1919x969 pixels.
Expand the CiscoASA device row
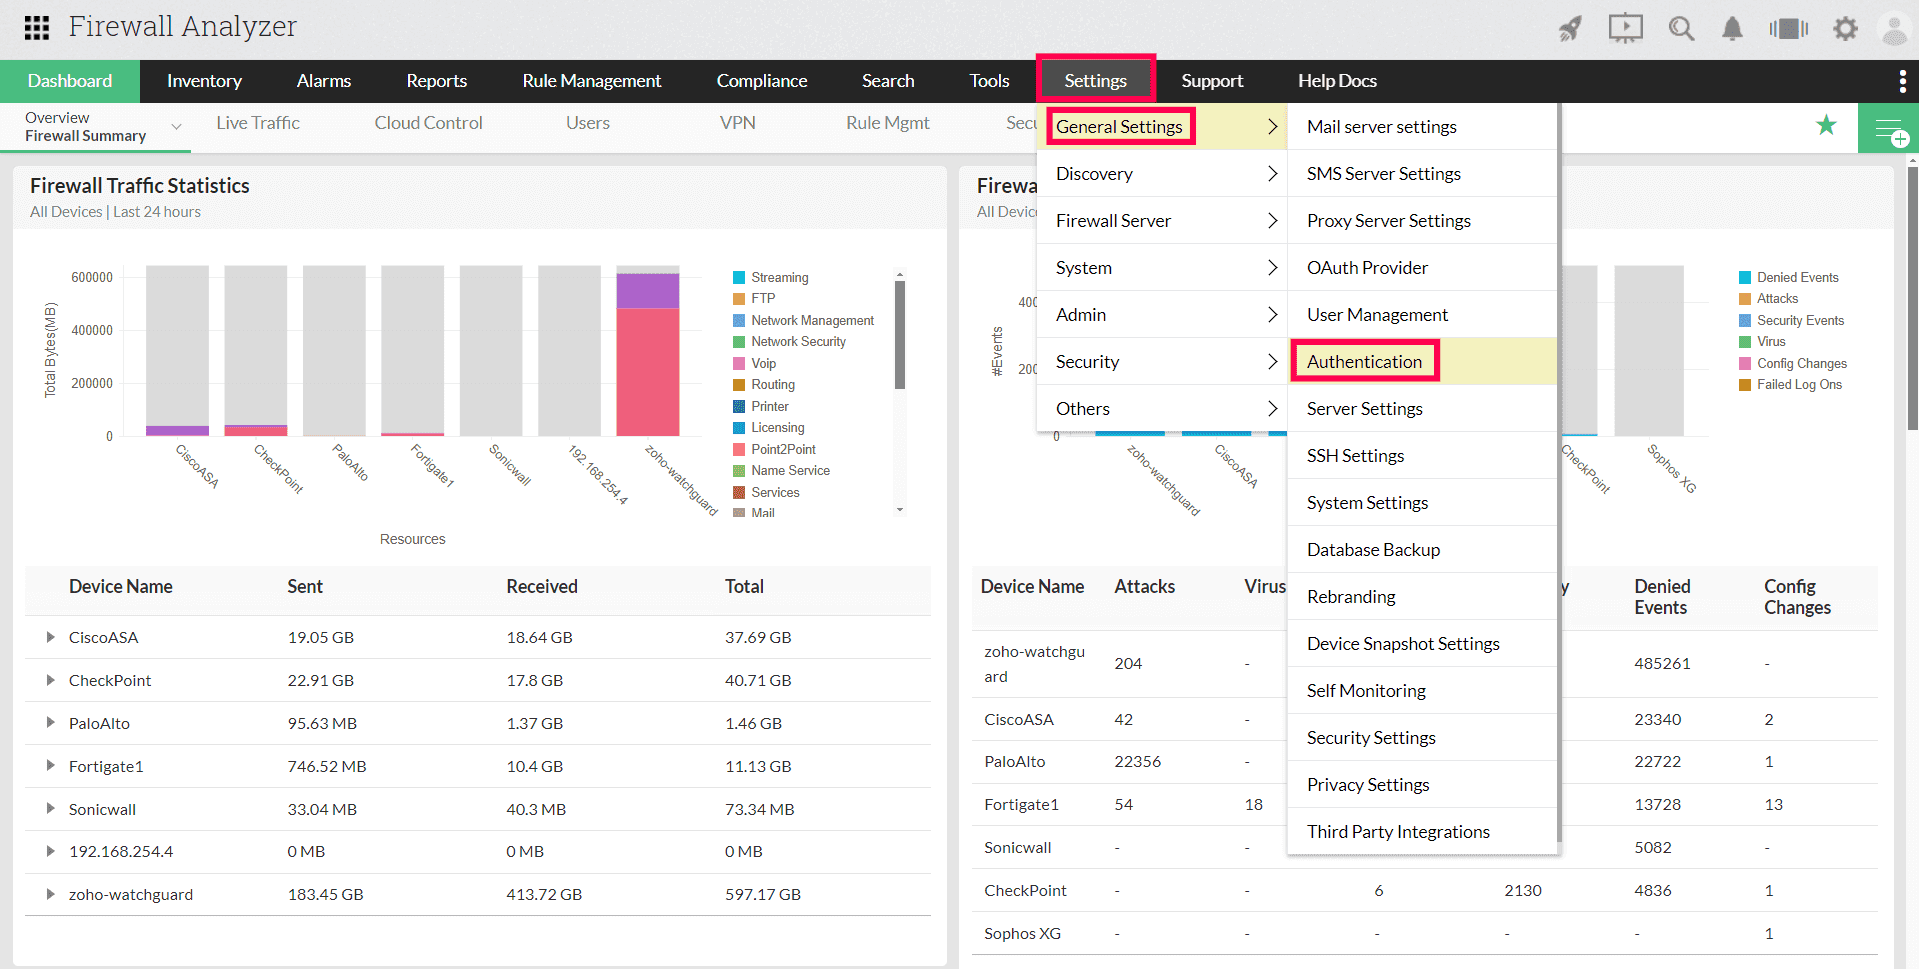50,637
